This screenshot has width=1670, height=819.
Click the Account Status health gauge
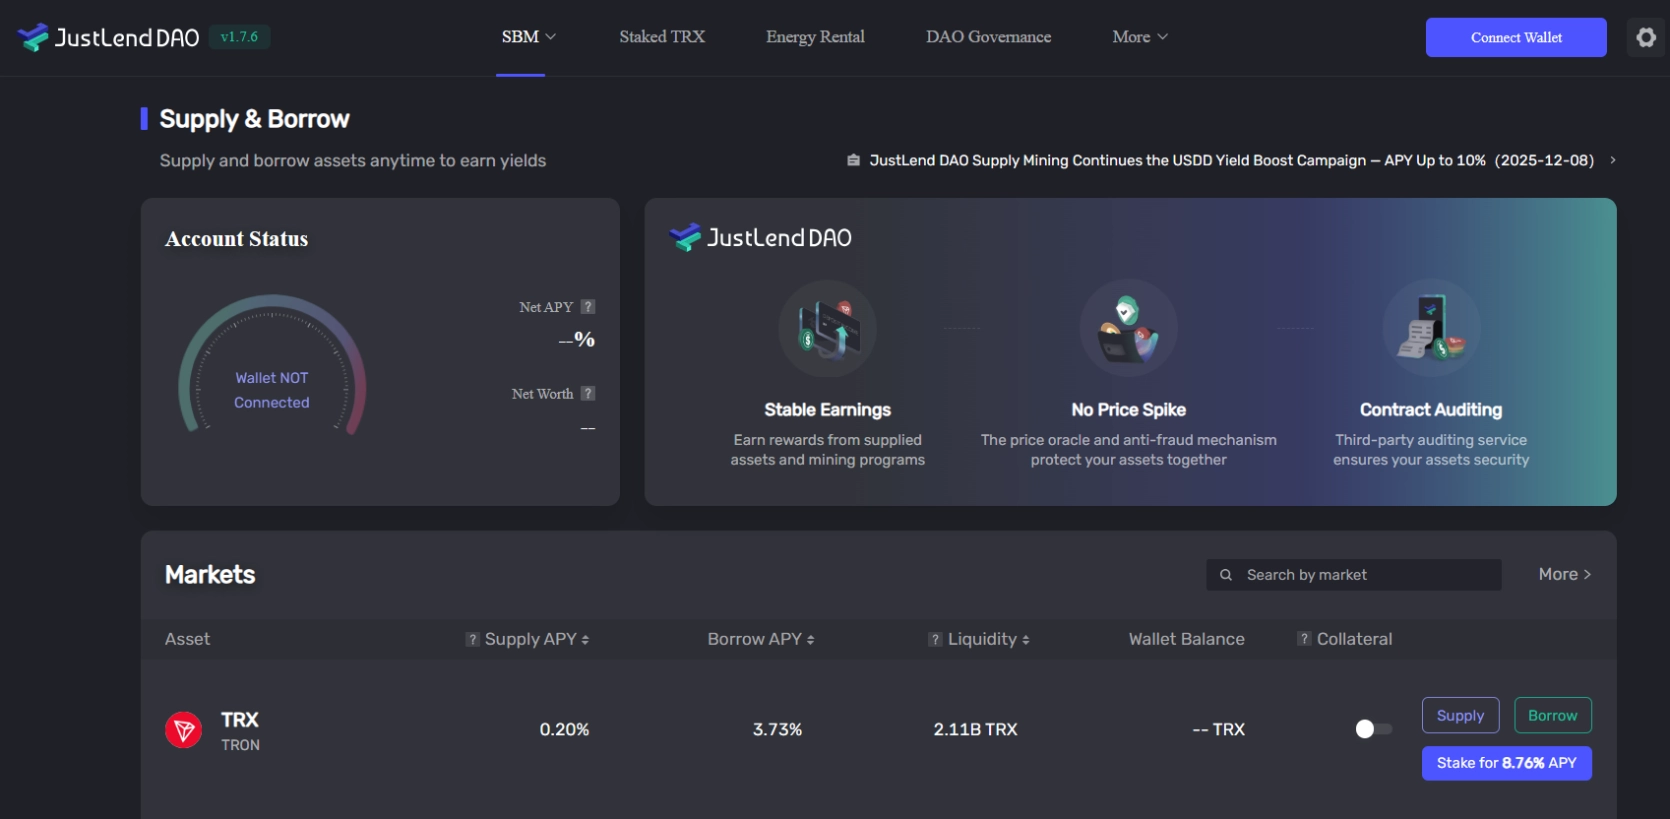(x=272, y=365)
